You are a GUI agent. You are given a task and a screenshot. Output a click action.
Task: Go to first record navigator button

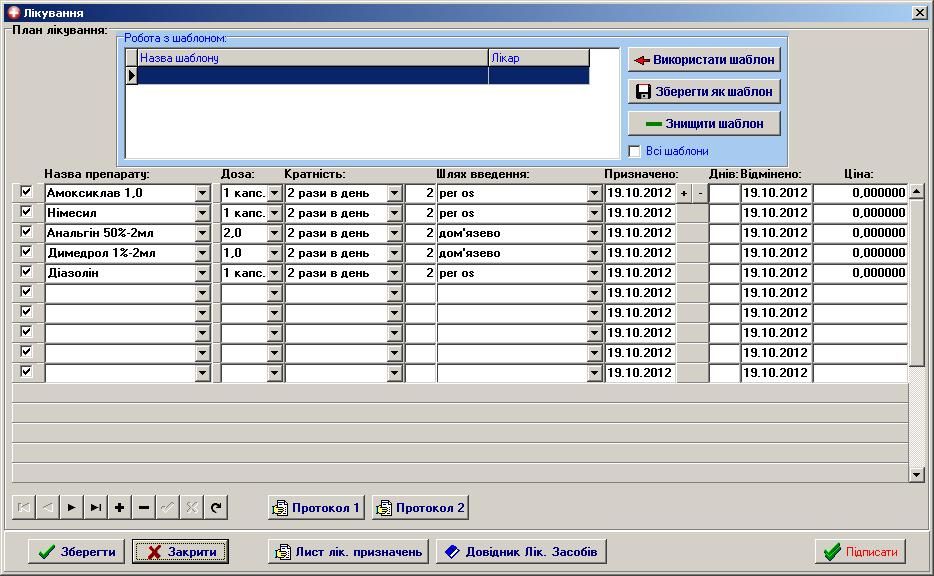click(23, 507)
